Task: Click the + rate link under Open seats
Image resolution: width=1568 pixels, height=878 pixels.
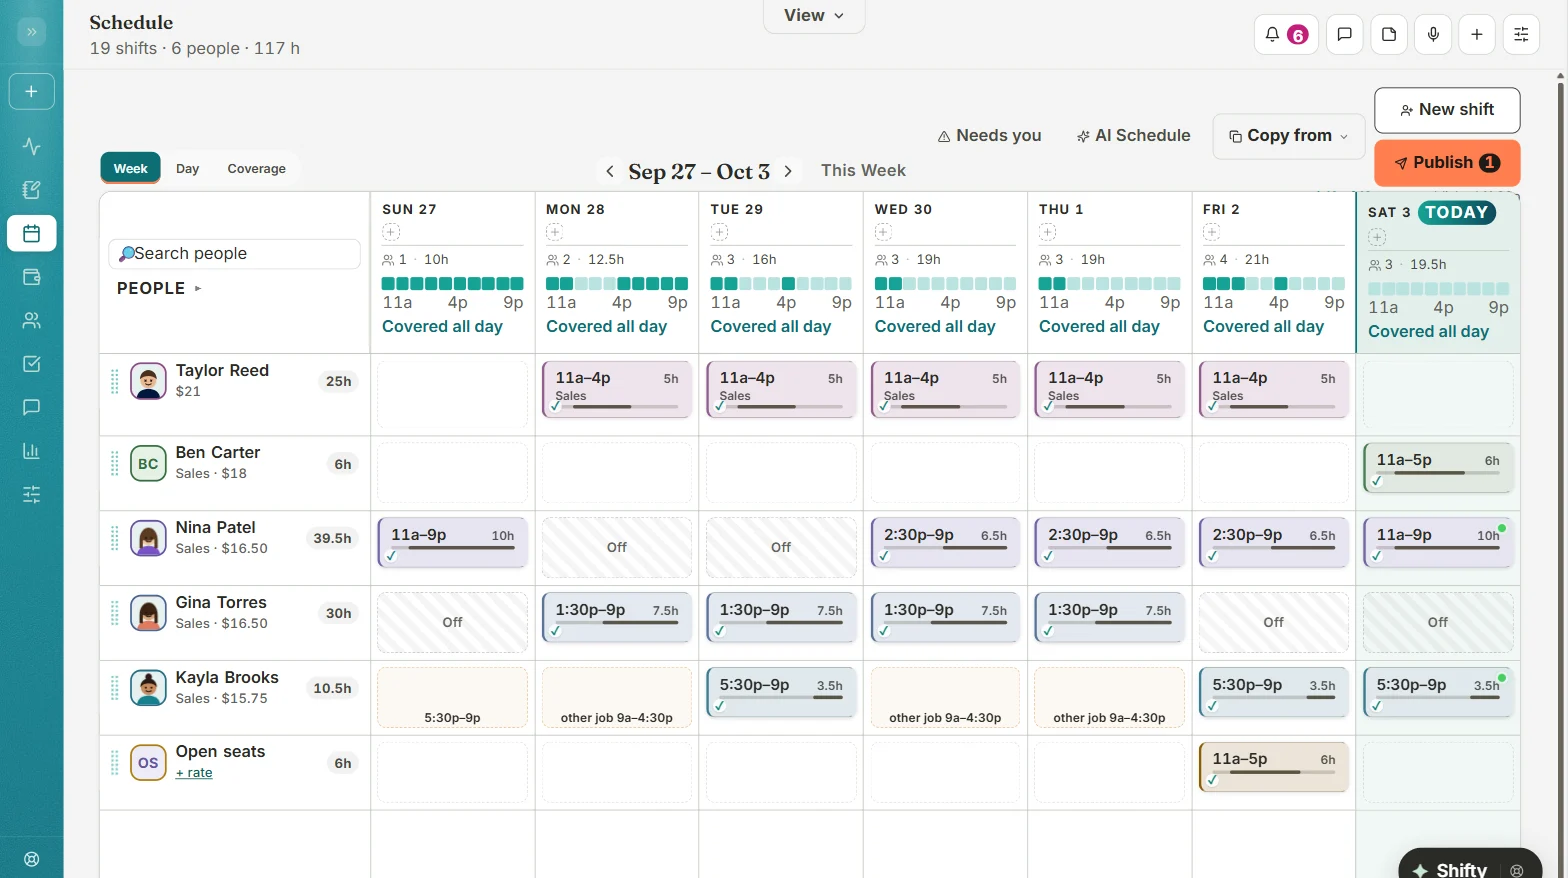Action: pos(194,773)
